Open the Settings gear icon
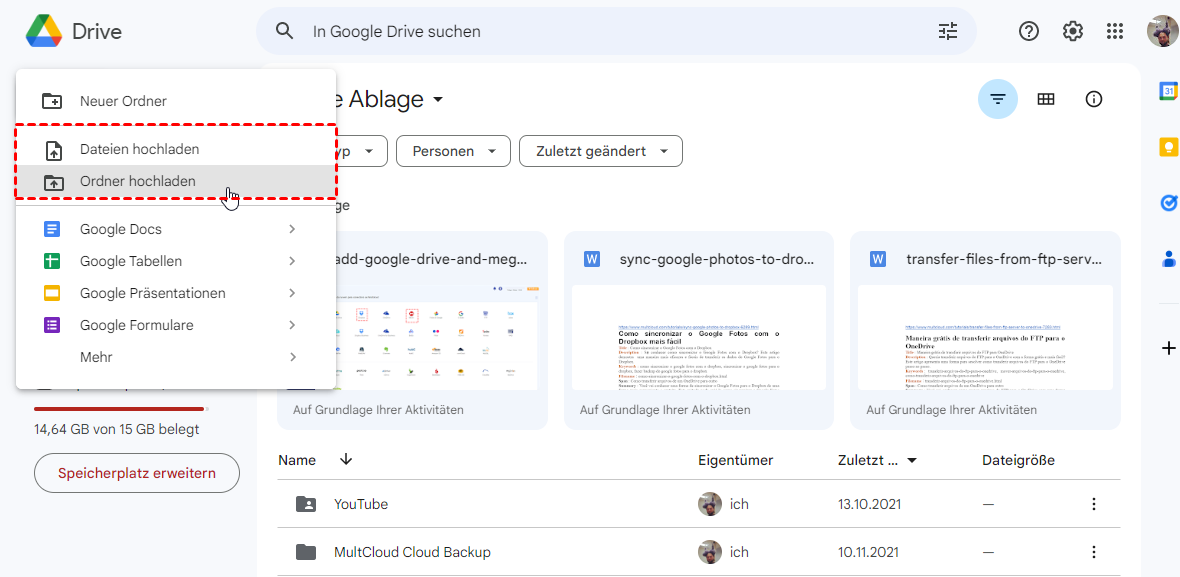 click(1073, 31)
